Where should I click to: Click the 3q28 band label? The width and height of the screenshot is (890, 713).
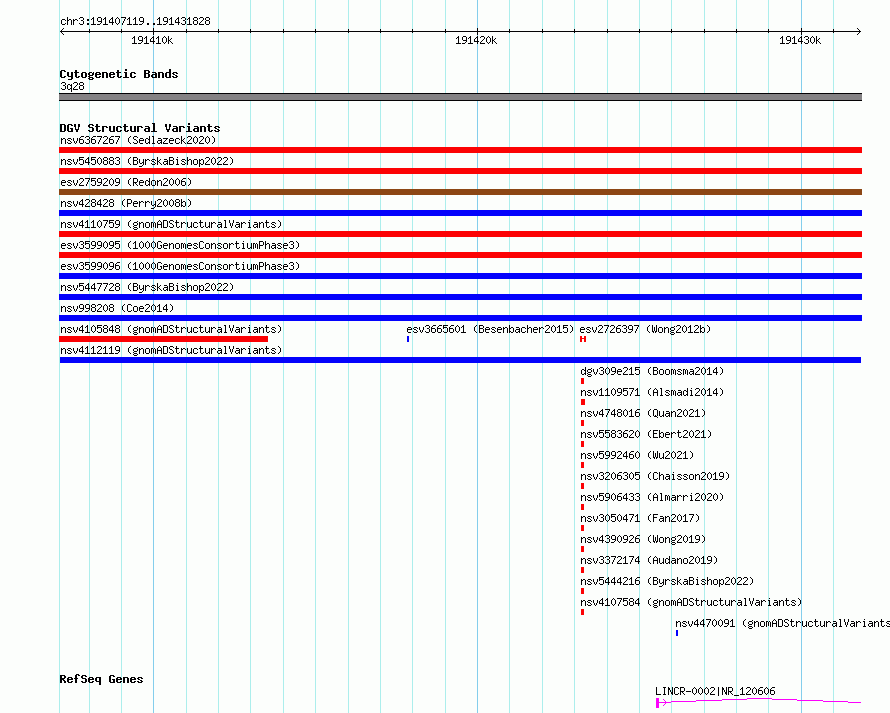pos(72,86)
